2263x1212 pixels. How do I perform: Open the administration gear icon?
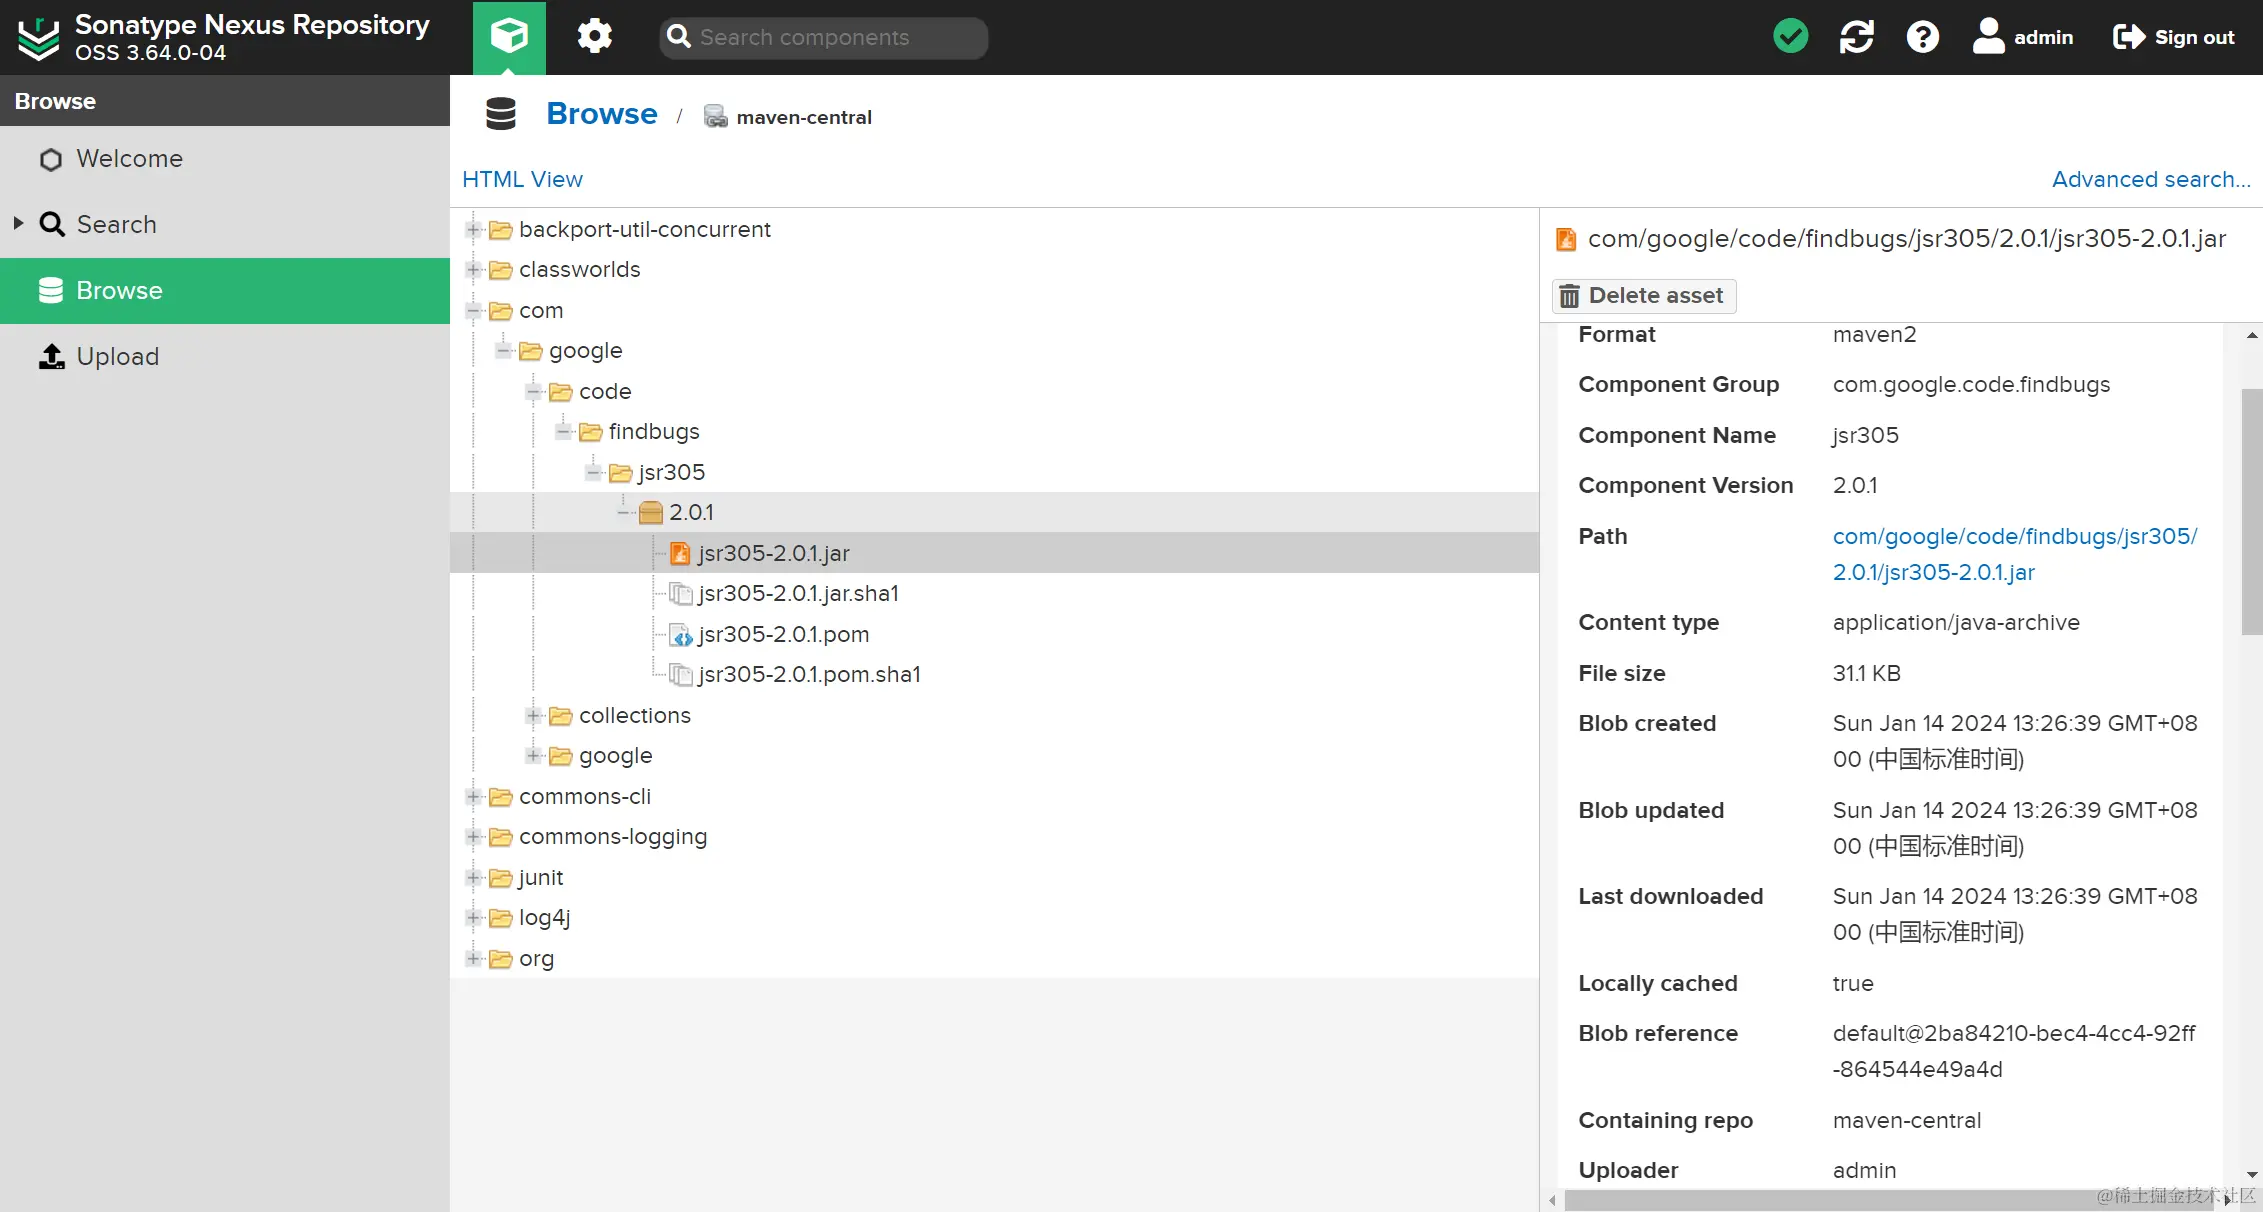point(594,37)
